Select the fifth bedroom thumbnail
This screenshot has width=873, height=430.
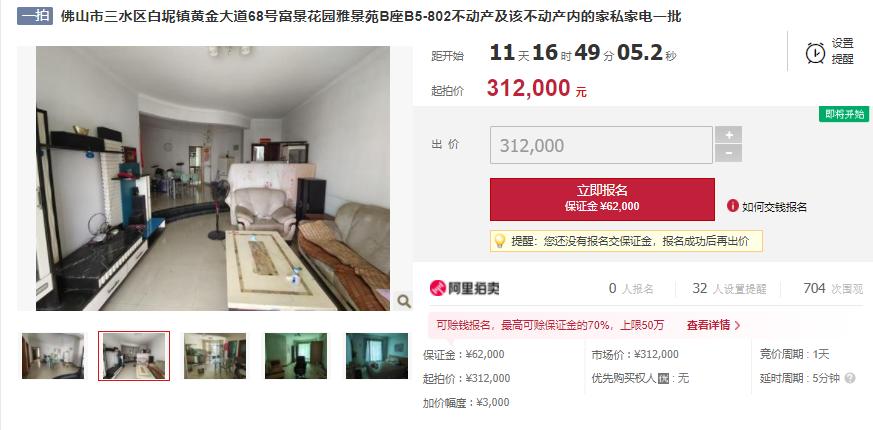[x=377, y=356]
